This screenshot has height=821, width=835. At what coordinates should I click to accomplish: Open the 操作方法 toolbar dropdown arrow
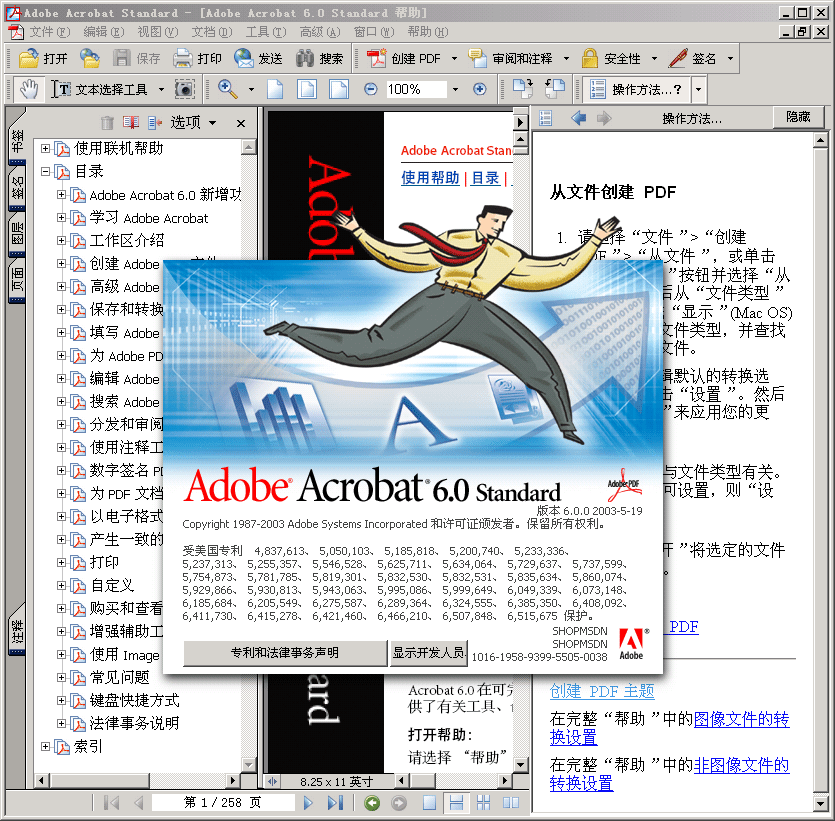(x=699, y=89)
